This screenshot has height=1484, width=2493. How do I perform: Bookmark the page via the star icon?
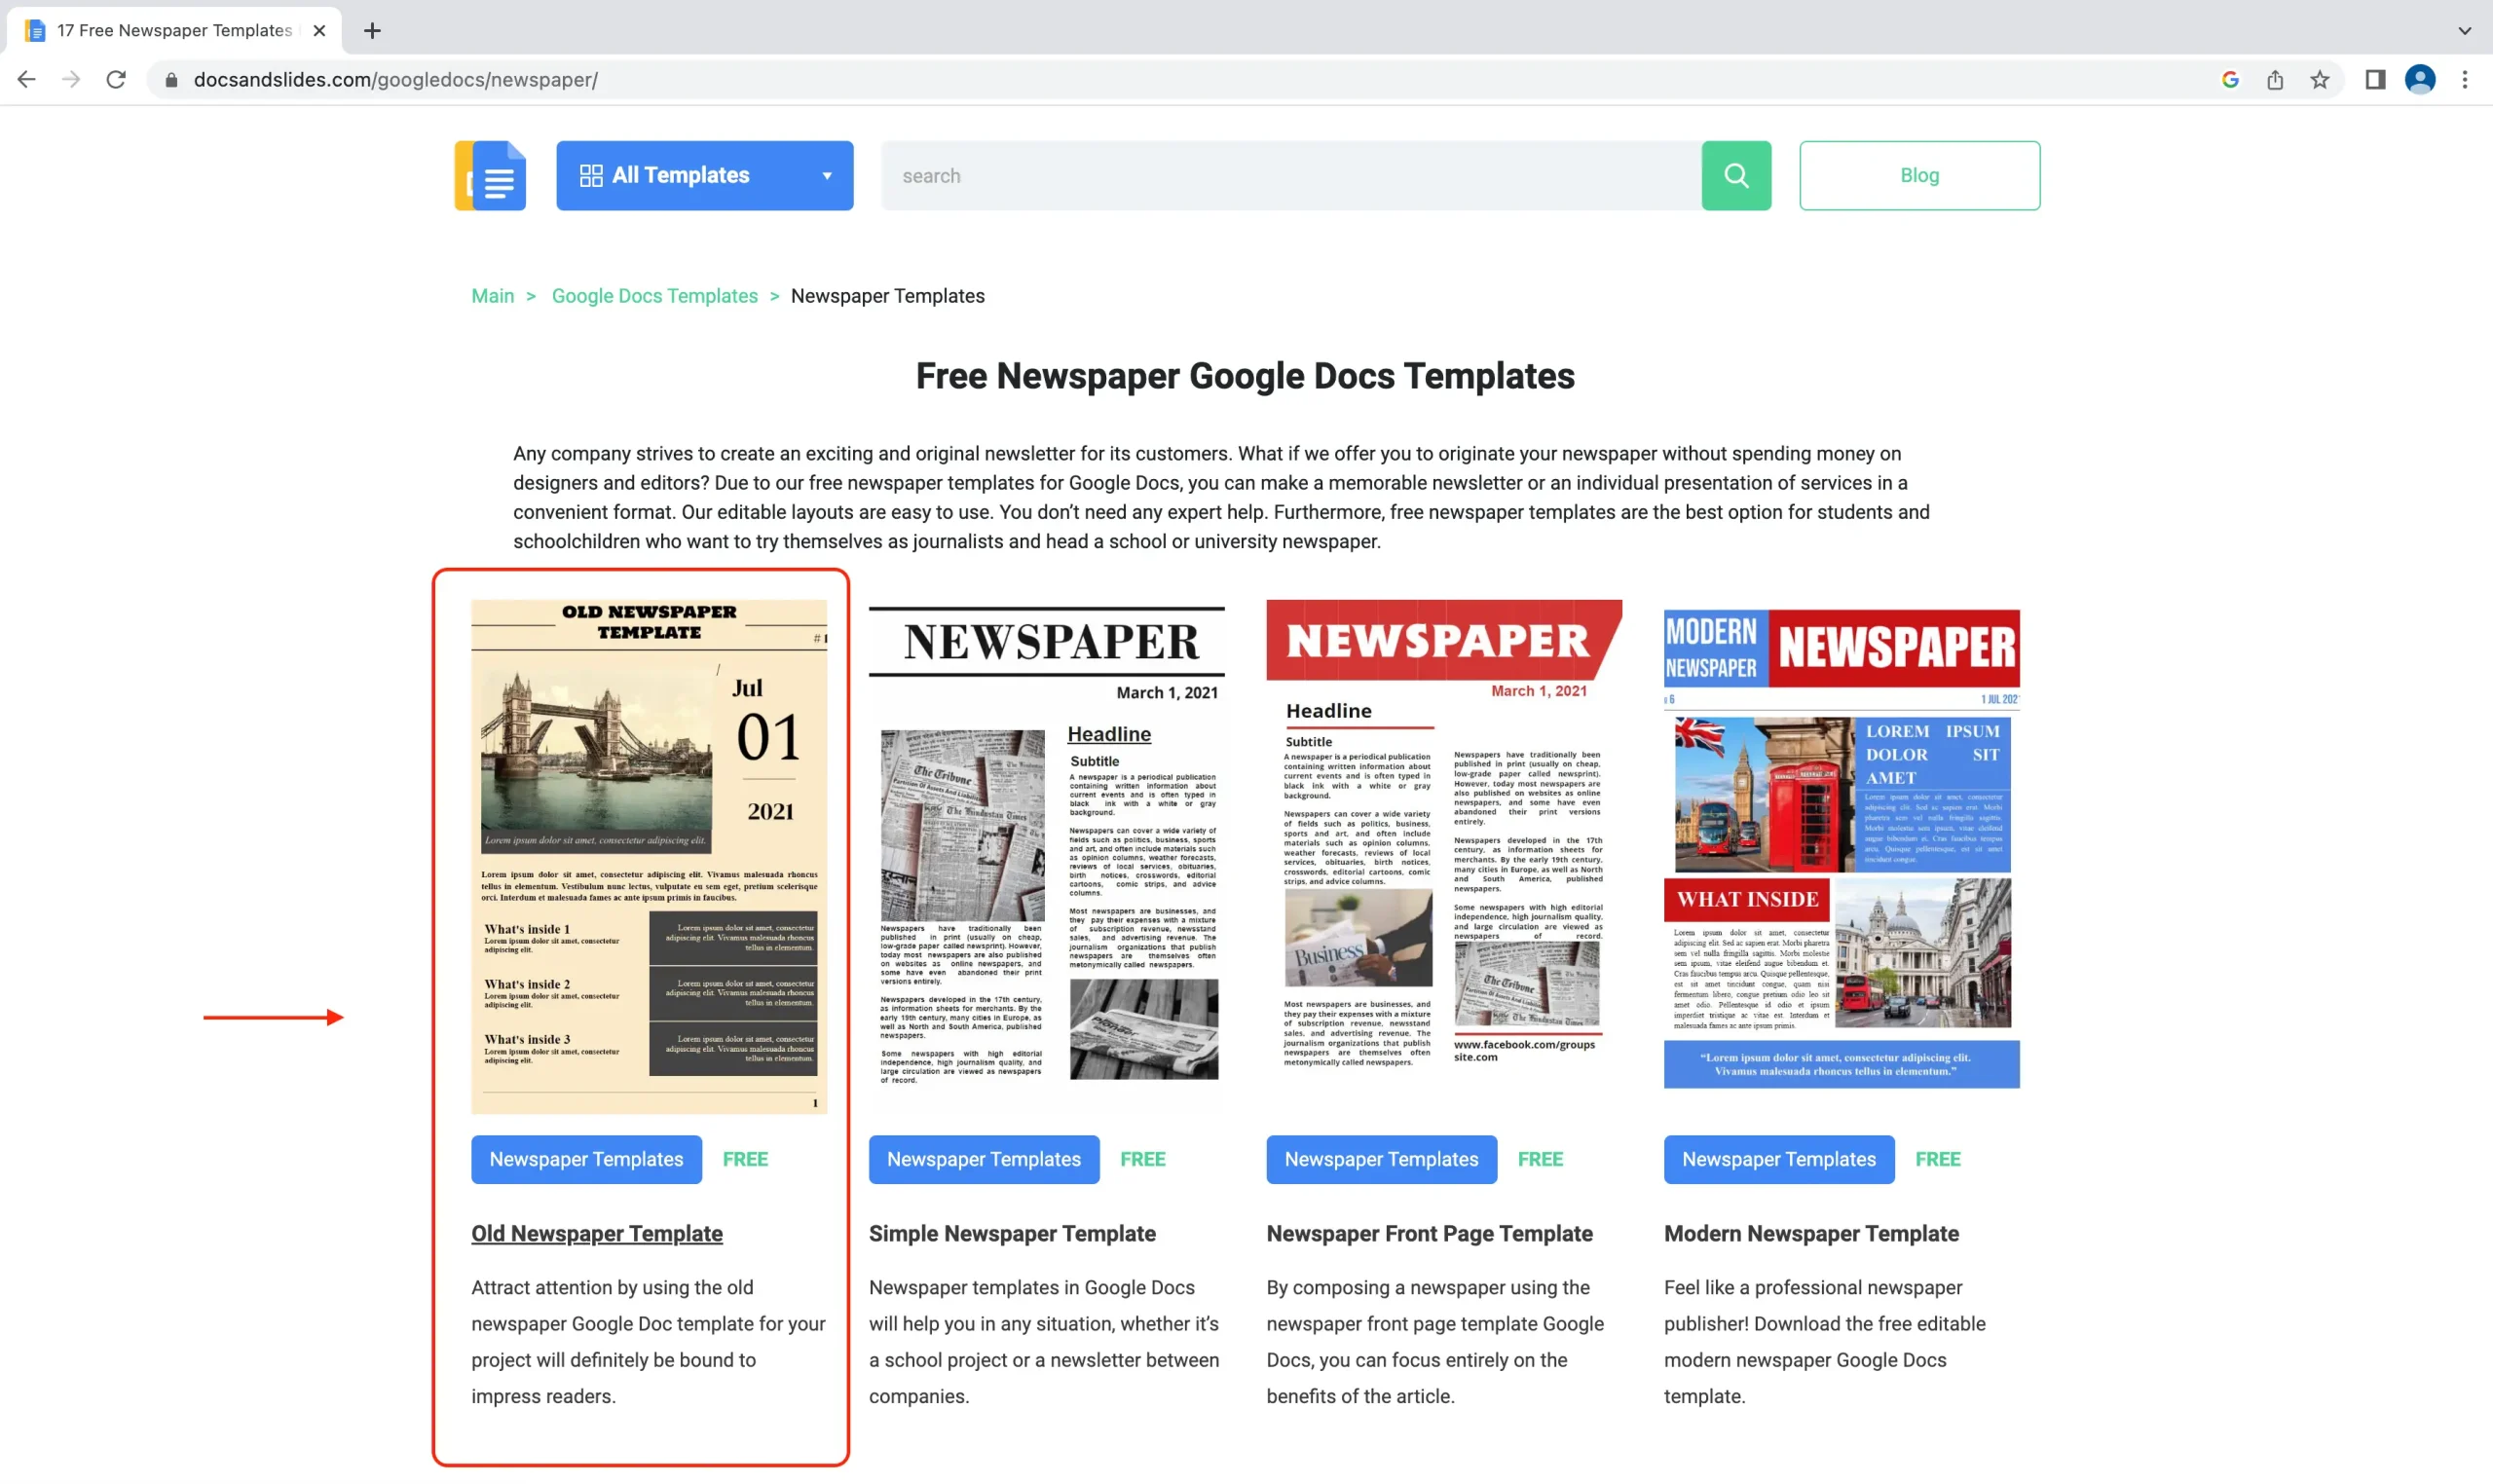(x=2318, y=79)
